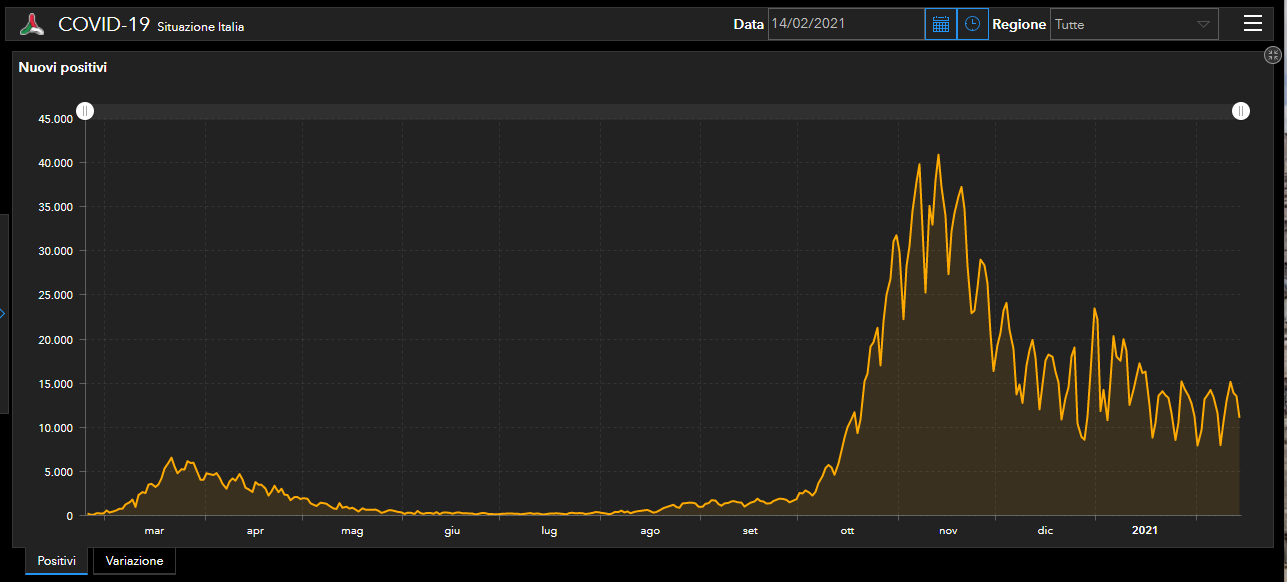Collapse the chart with the shrink icon
1287x582 pixels.
coord(1273,56)
